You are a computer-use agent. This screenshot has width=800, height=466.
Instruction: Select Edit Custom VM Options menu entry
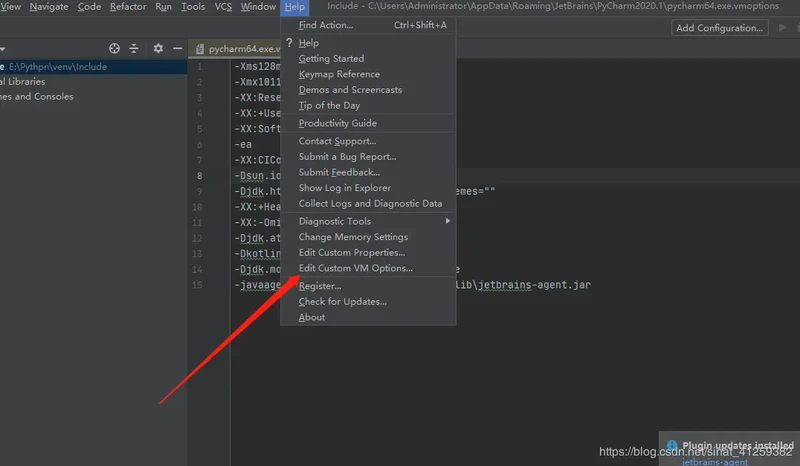[355, 268]
